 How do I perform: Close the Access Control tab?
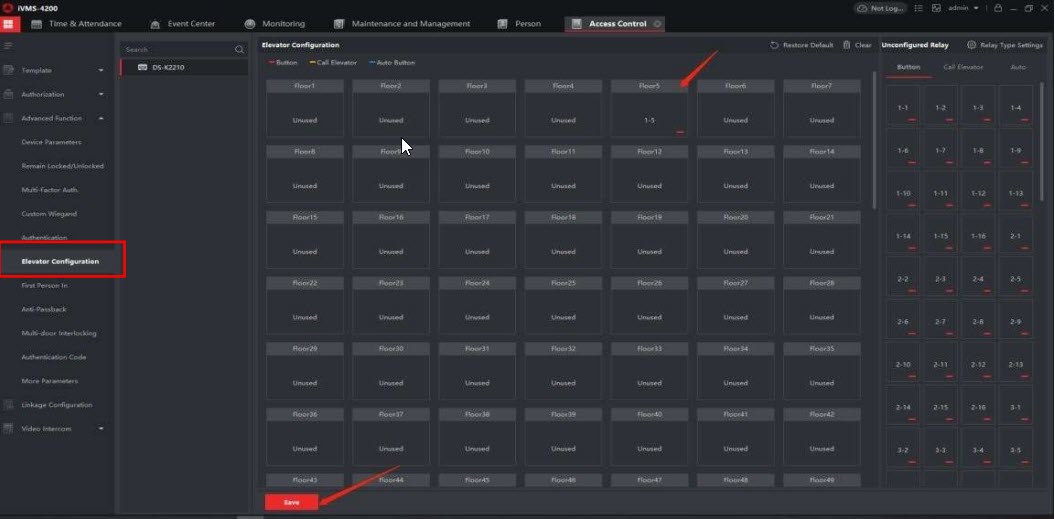click(657, 24)
